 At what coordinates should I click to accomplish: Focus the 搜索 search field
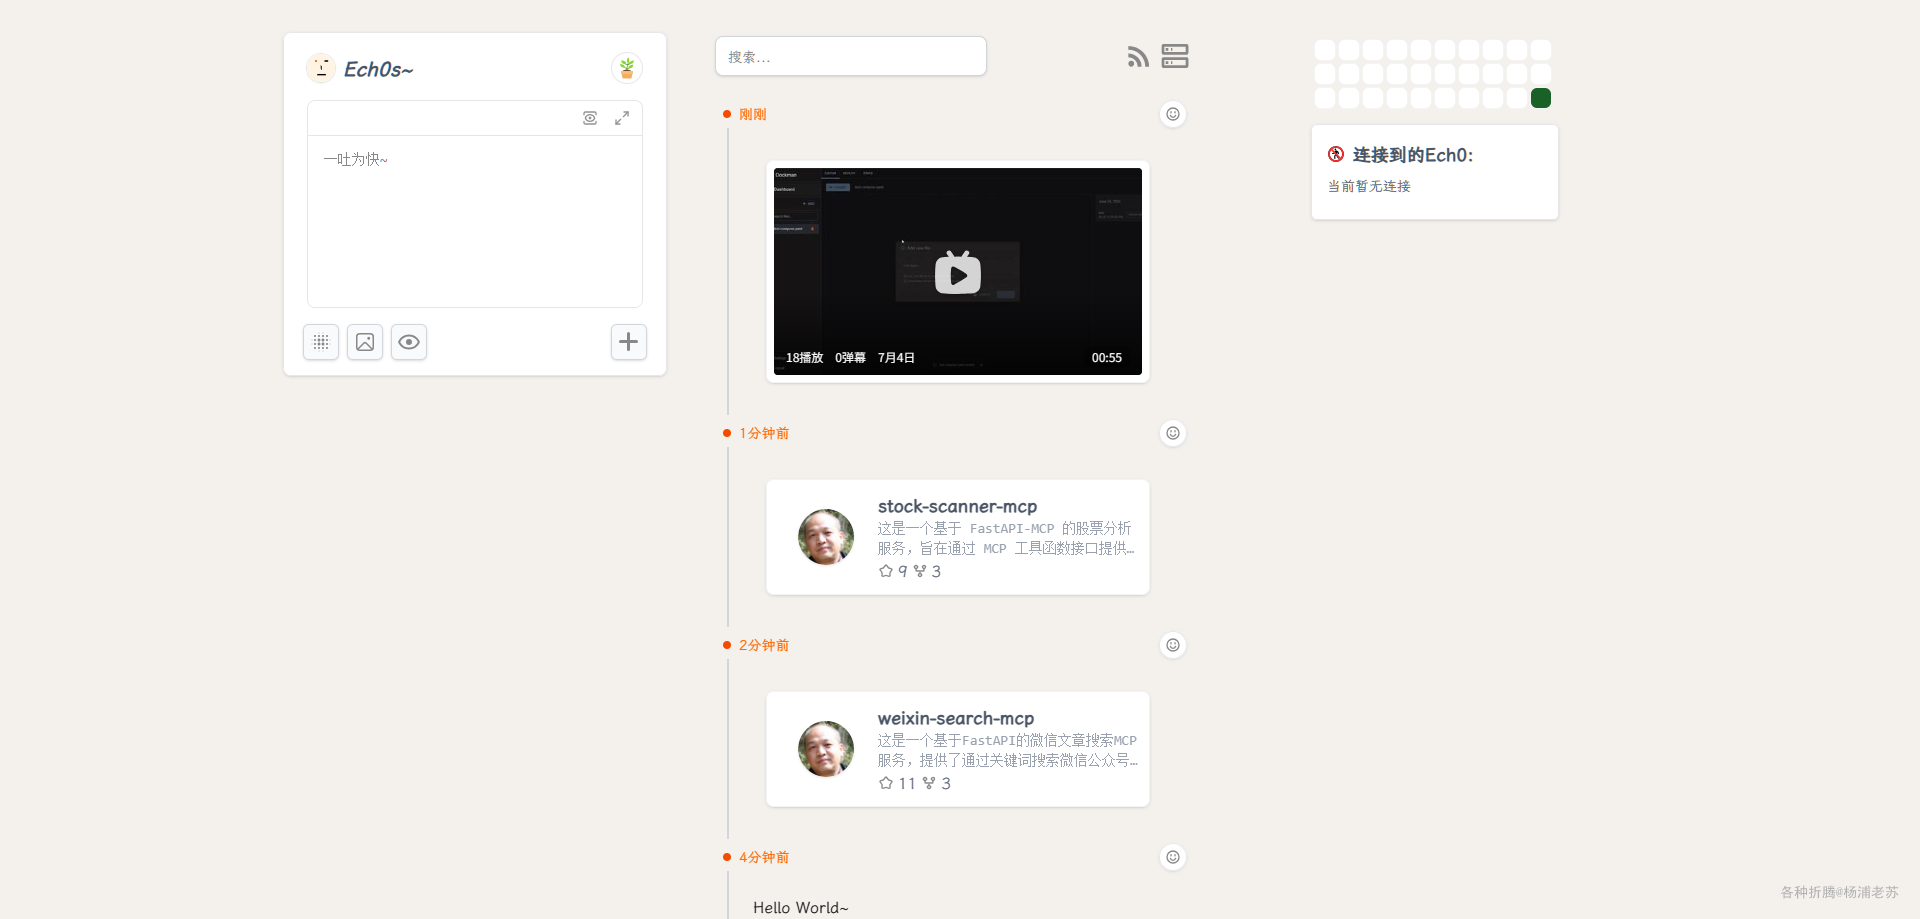(x=851, y=56)
